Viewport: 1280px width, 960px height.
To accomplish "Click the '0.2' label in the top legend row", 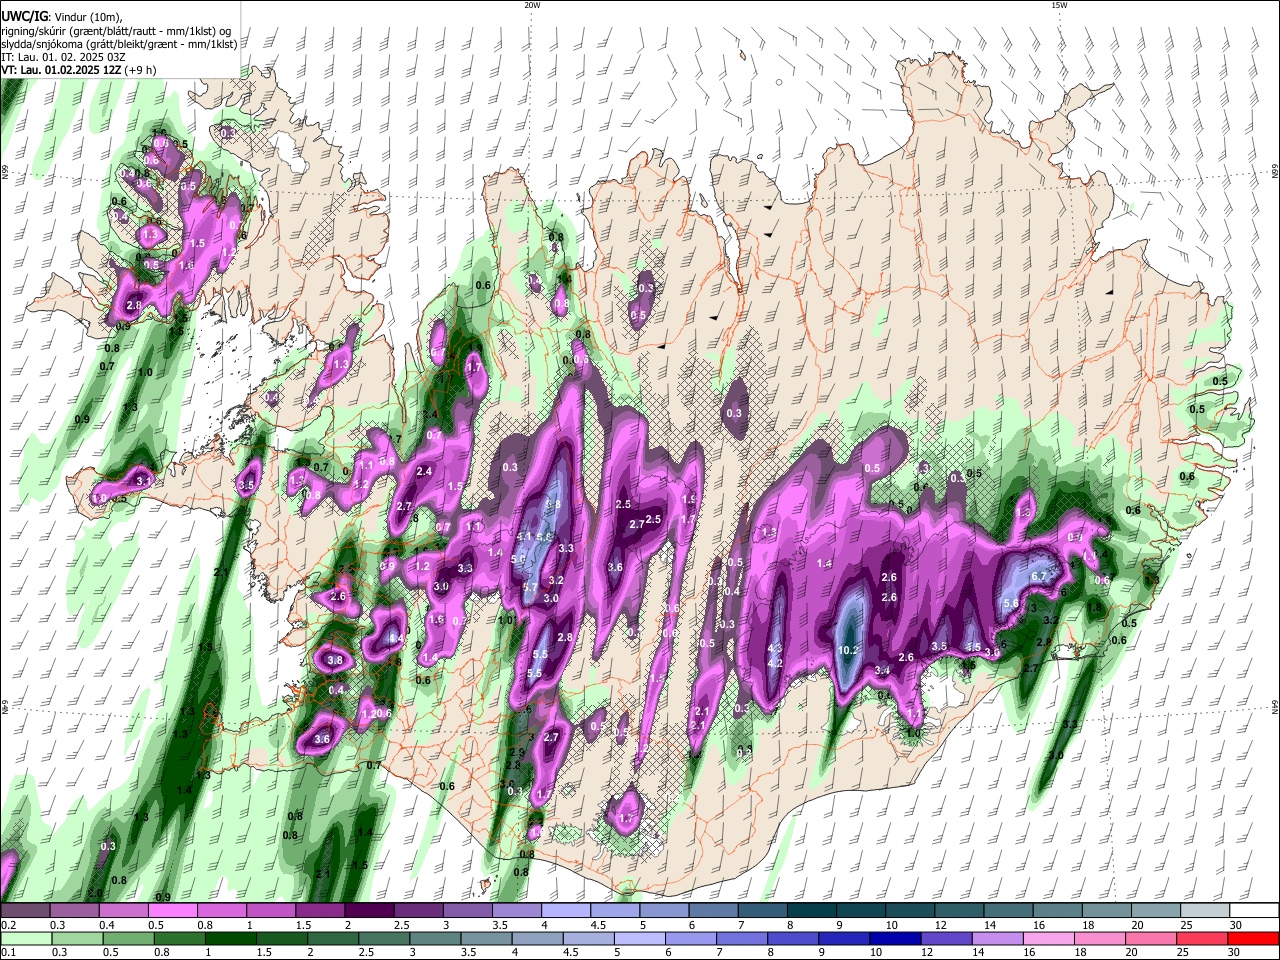I will [x=8, y=925].
